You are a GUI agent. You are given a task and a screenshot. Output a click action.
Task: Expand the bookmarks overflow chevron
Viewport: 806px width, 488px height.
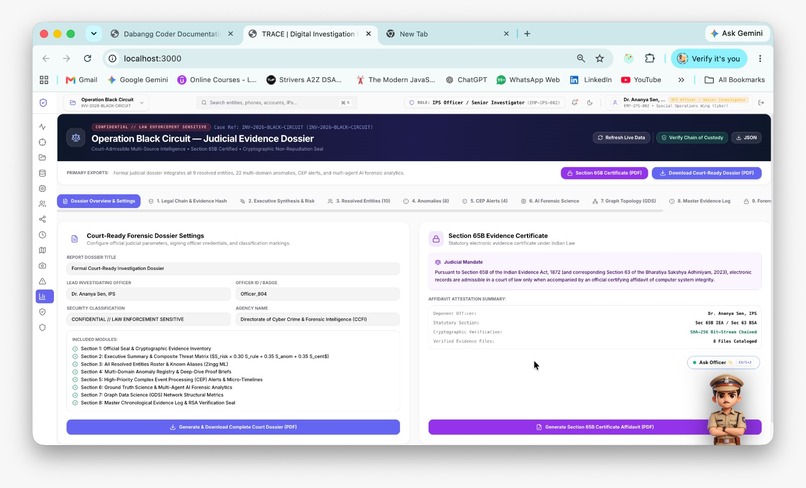click(x=681, y=80)
